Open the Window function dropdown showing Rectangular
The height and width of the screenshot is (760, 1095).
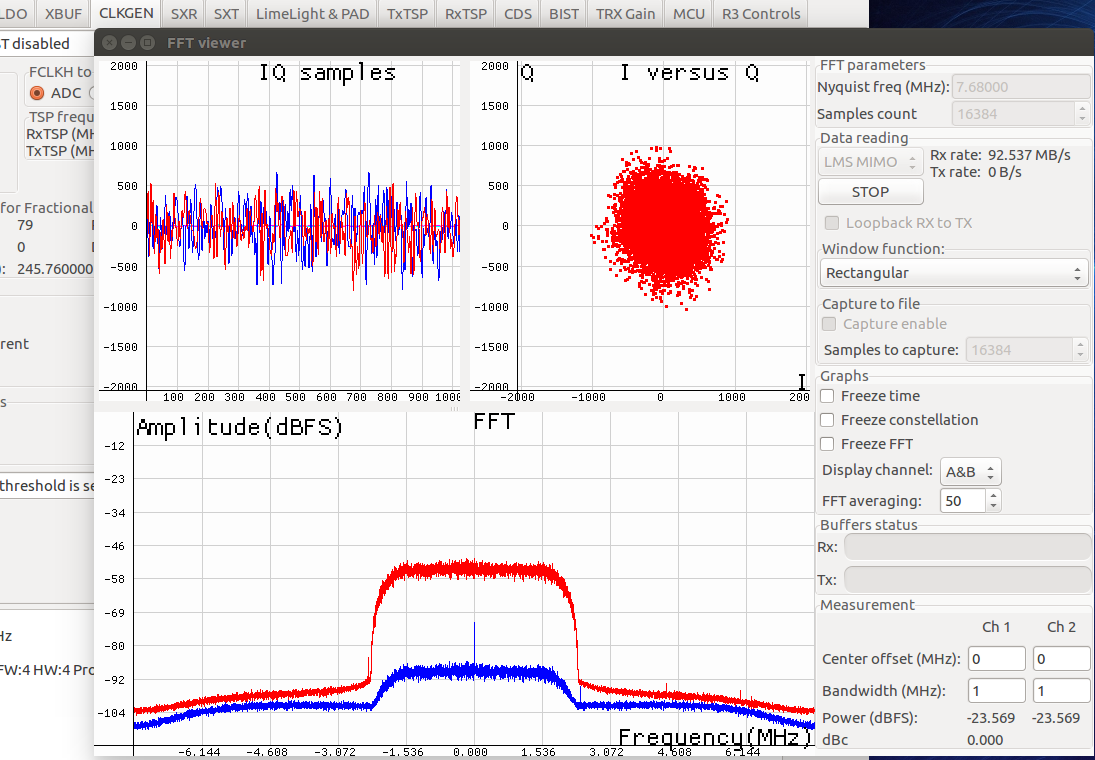(x=953, y=273)
